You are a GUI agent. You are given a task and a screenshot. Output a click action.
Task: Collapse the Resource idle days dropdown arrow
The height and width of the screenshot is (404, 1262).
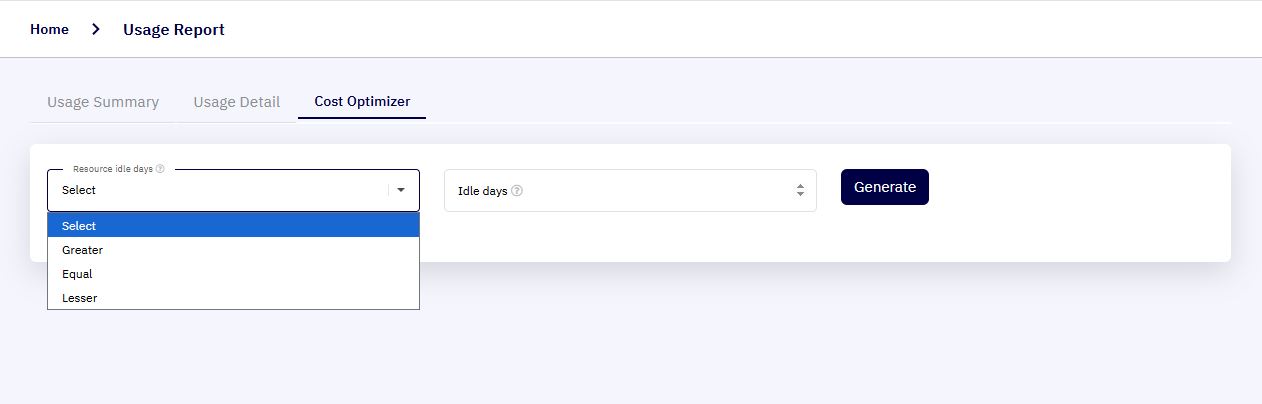[401, 190]
